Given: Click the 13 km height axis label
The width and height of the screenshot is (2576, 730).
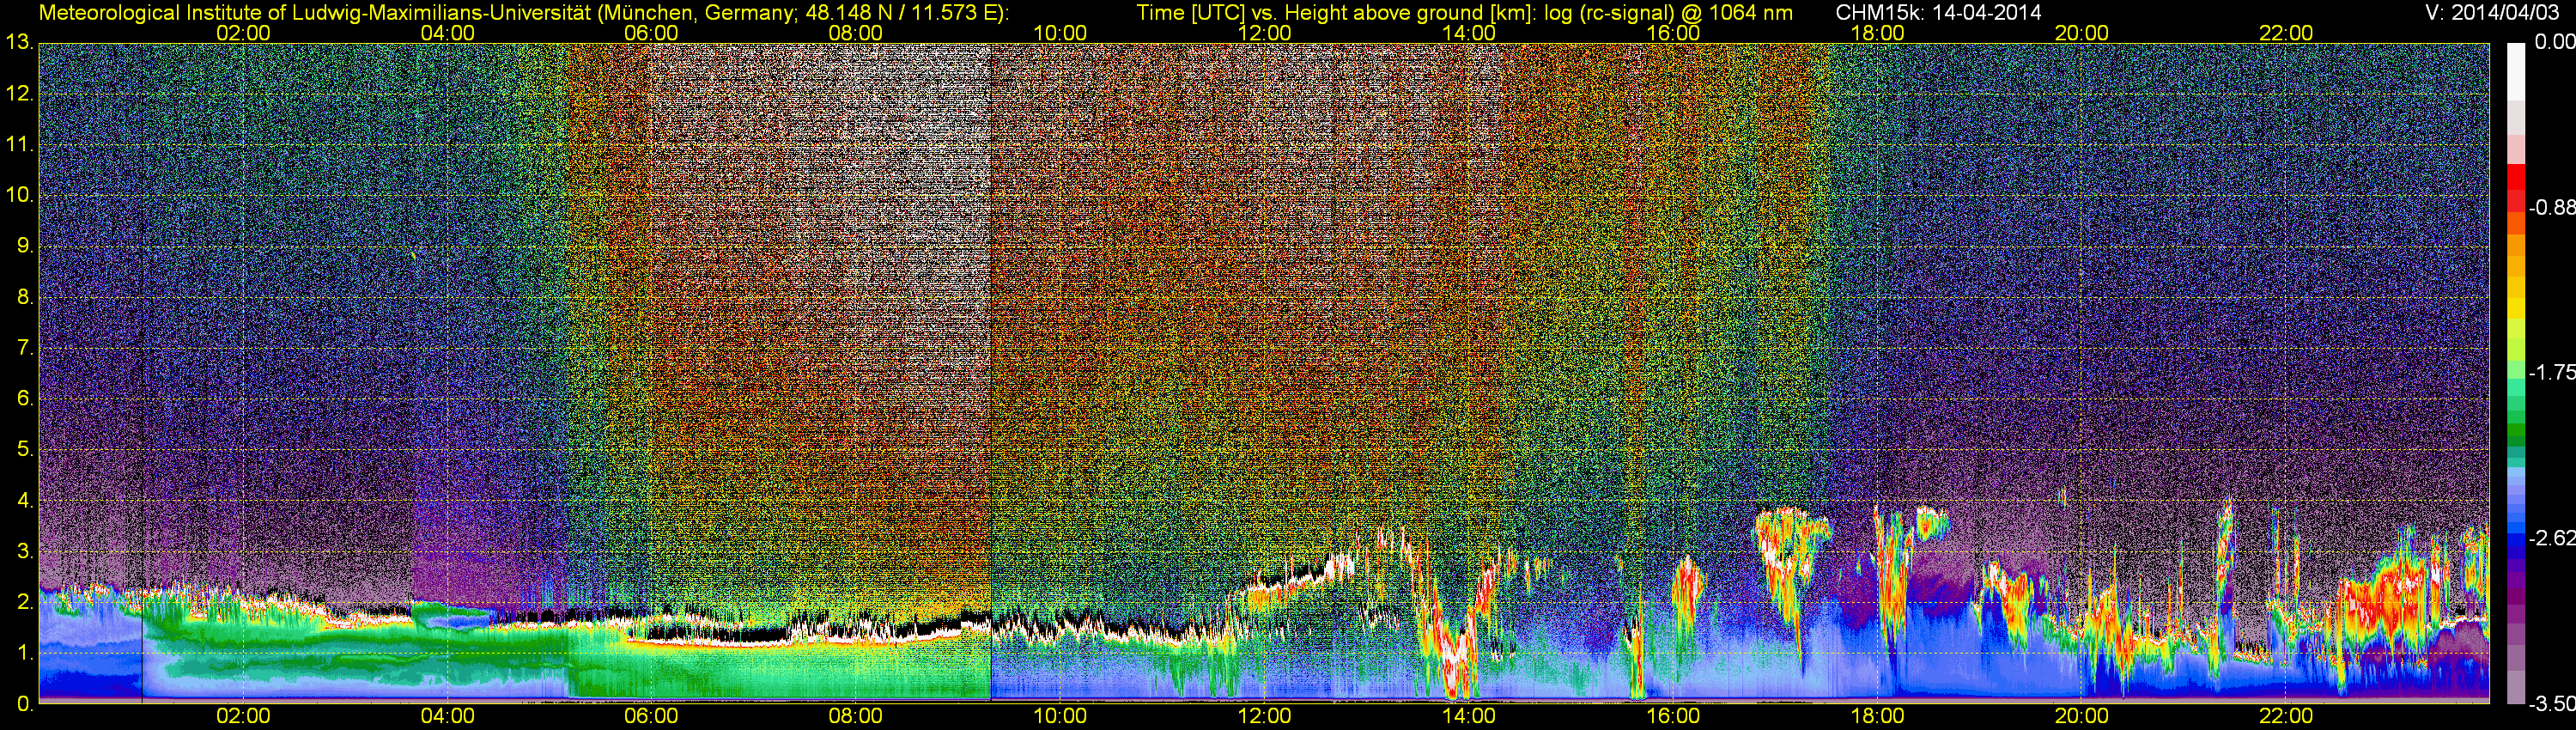Looking at the screenshot, I should (x=19, y=43).
